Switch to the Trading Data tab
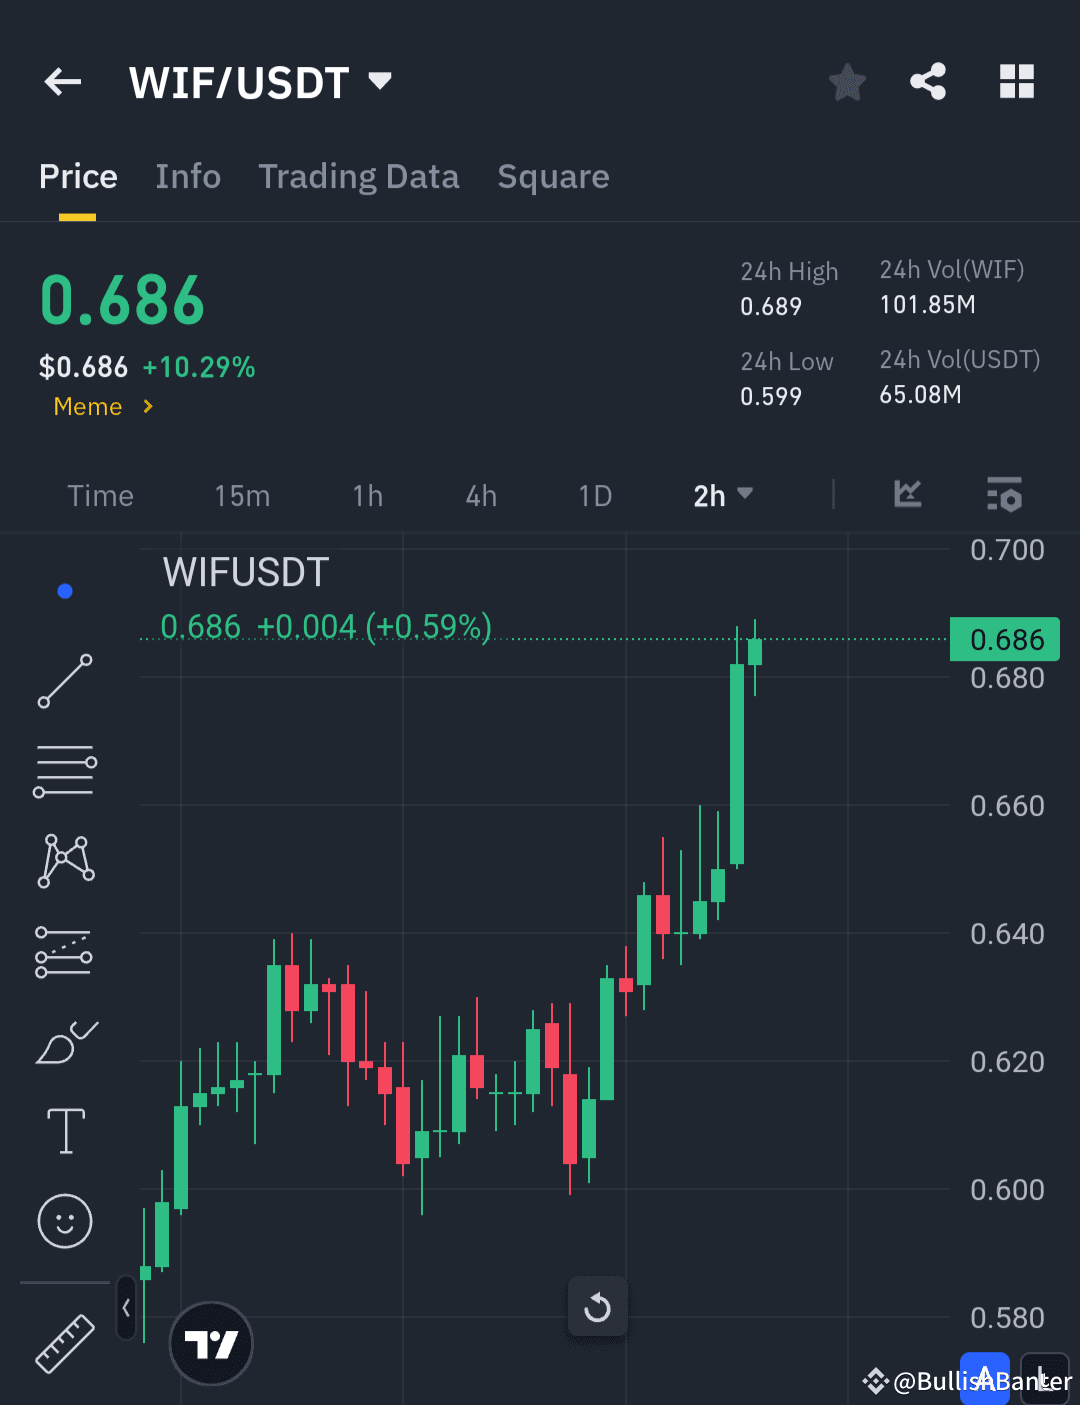1080x1405 pixels. [x=359, y=176]
